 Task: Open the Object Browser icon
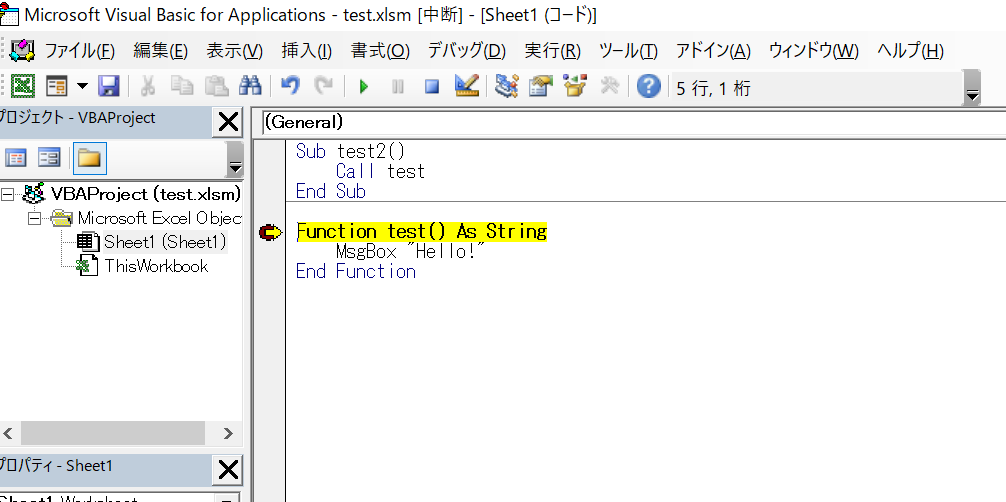(574, 85)
